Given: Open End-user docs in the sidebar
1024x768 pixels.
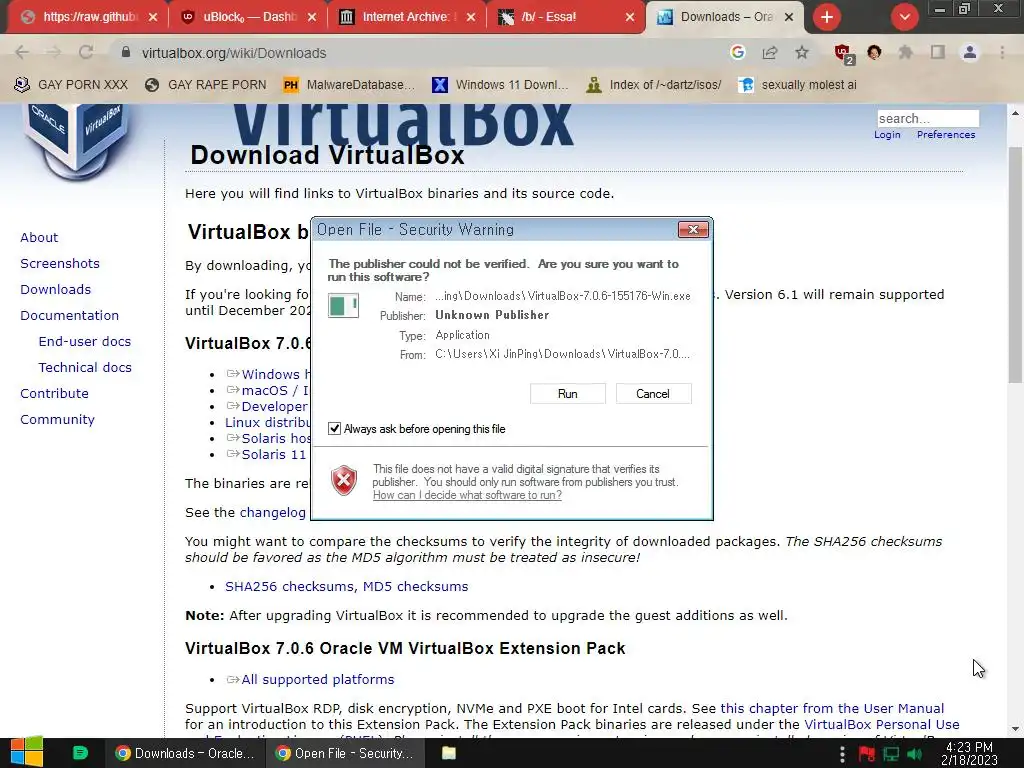Looking at the screenshot, I should [x=85, y=342].
